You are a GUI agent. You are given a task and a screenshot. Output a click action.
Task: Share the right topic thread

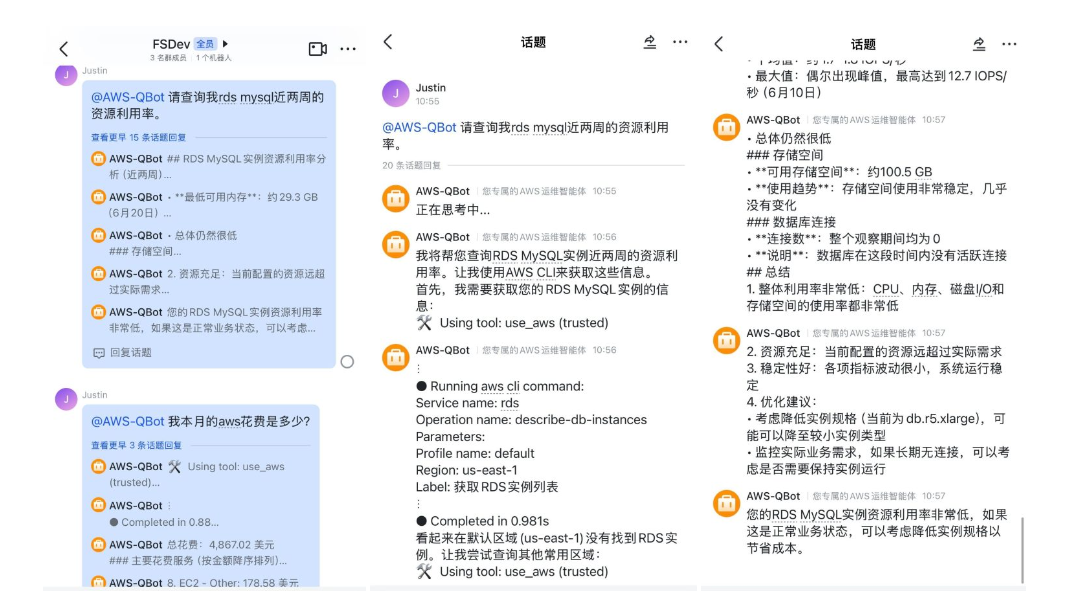tap(979, 44)
